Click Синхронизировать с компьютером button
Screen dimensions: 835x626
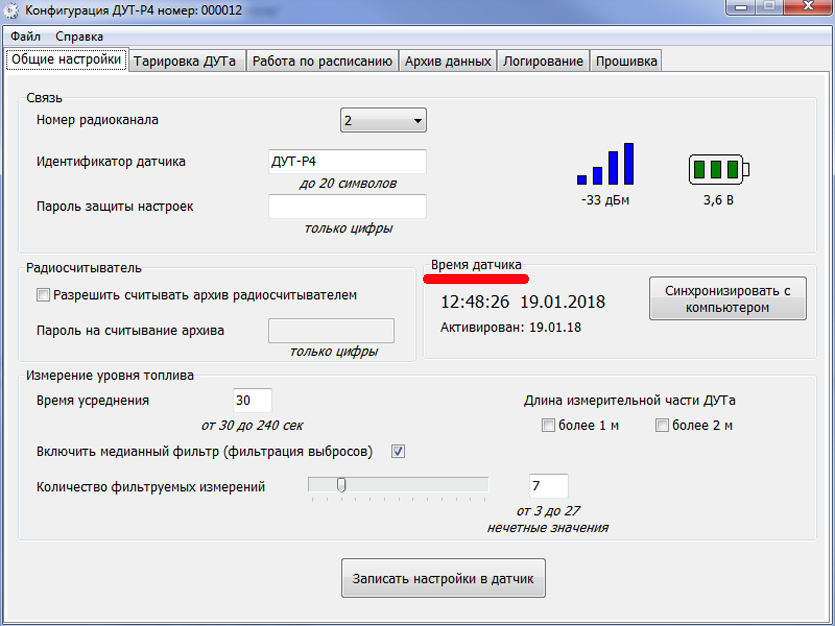click(727, 299)
